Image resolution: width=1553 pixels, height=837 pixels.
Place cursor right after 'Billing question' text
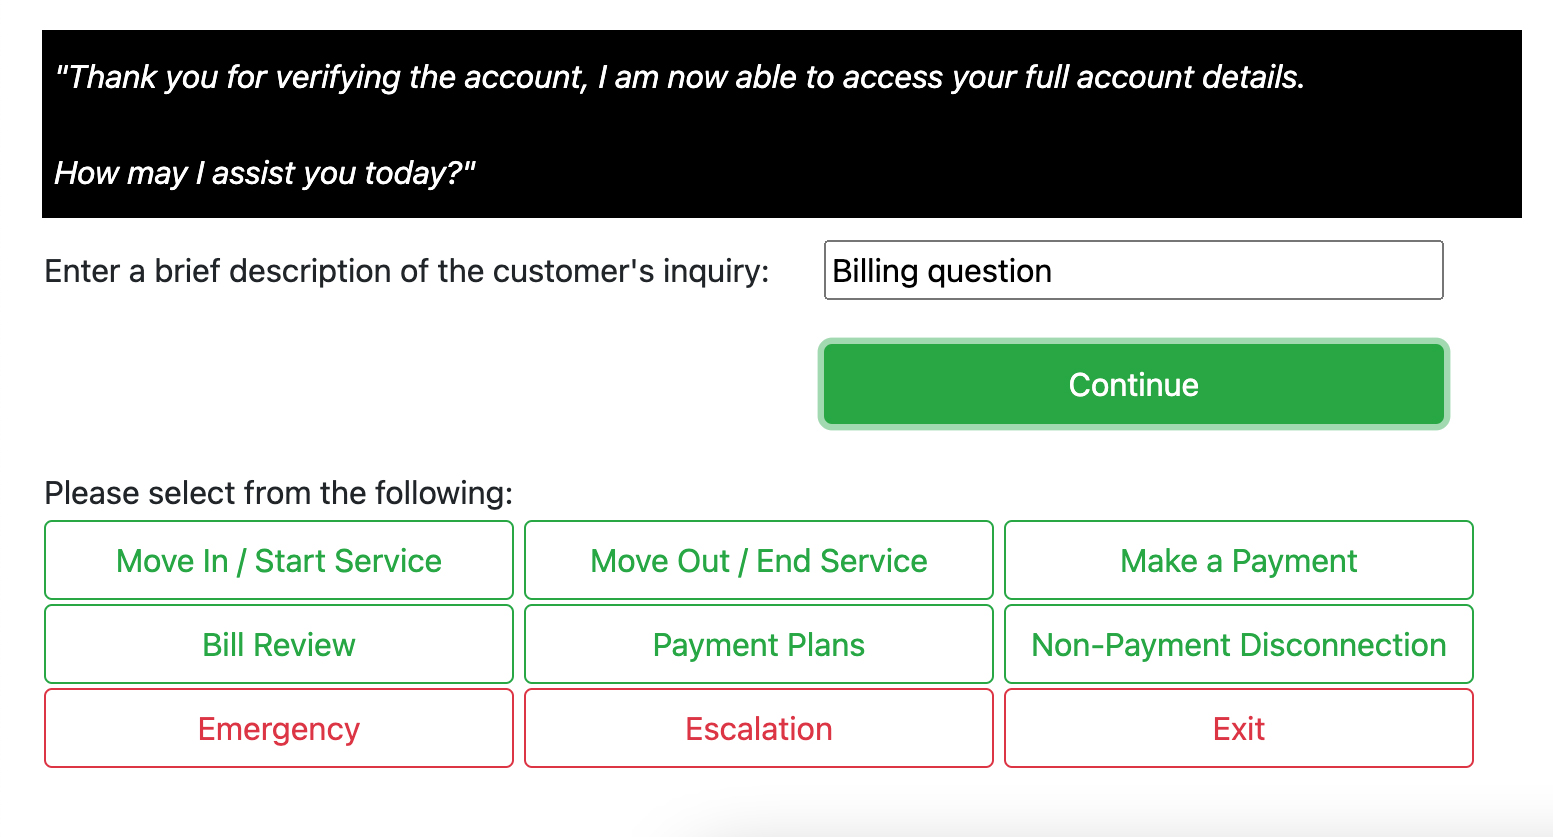1055,271
